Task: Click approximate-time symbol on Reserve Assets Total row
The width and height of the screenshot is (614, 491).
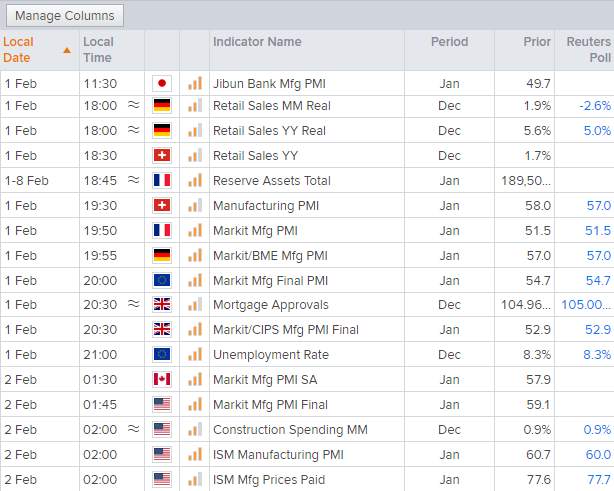Action: [134, 180]
